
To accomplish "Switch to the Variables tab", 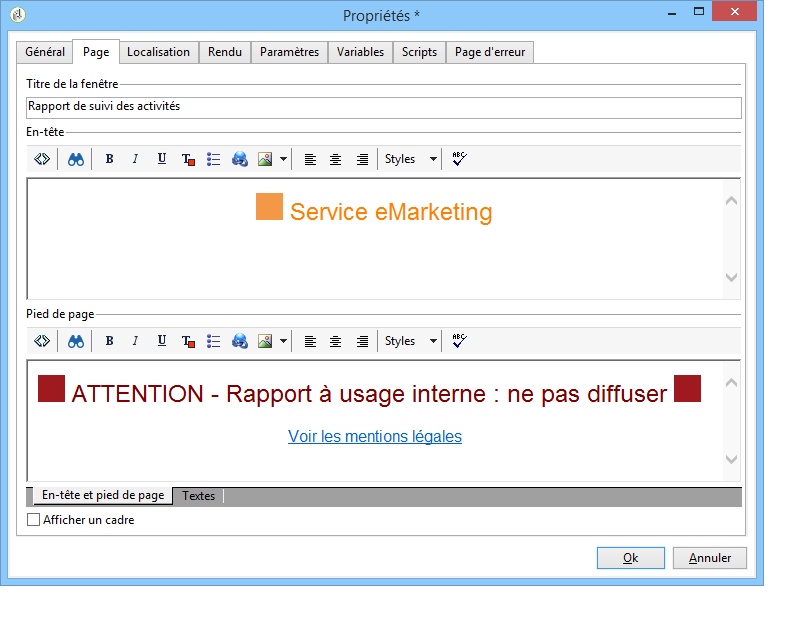I will click(x=360, y=52).
